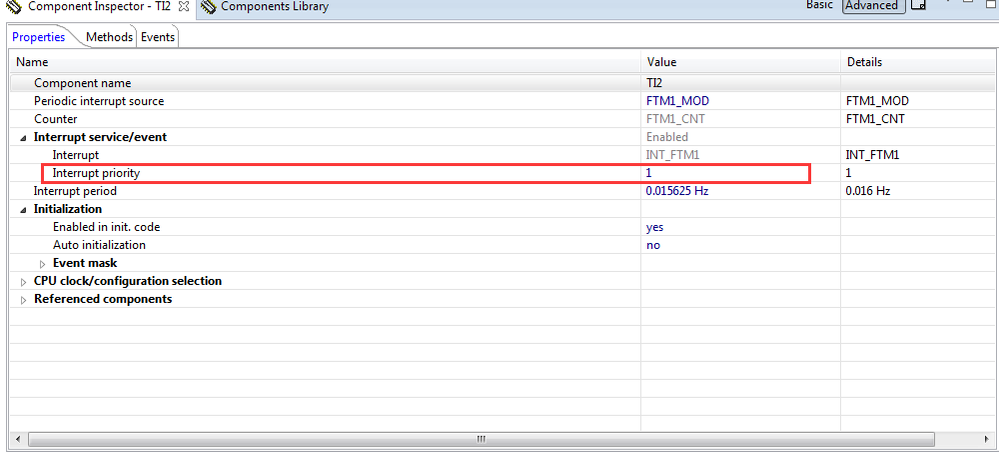This screenshot has height=452, width=999.
Task: Toggle the Enabled in init. code yes value
Action: (740, 227)
